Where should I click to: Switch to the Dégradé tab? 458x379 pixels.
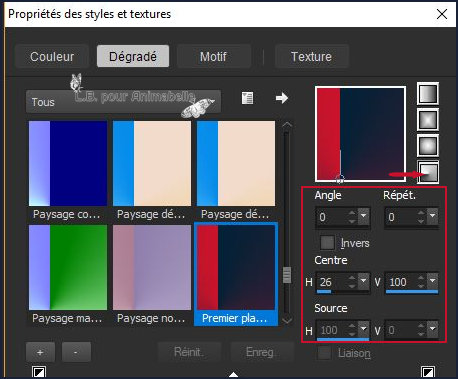(x=133, y=56)
